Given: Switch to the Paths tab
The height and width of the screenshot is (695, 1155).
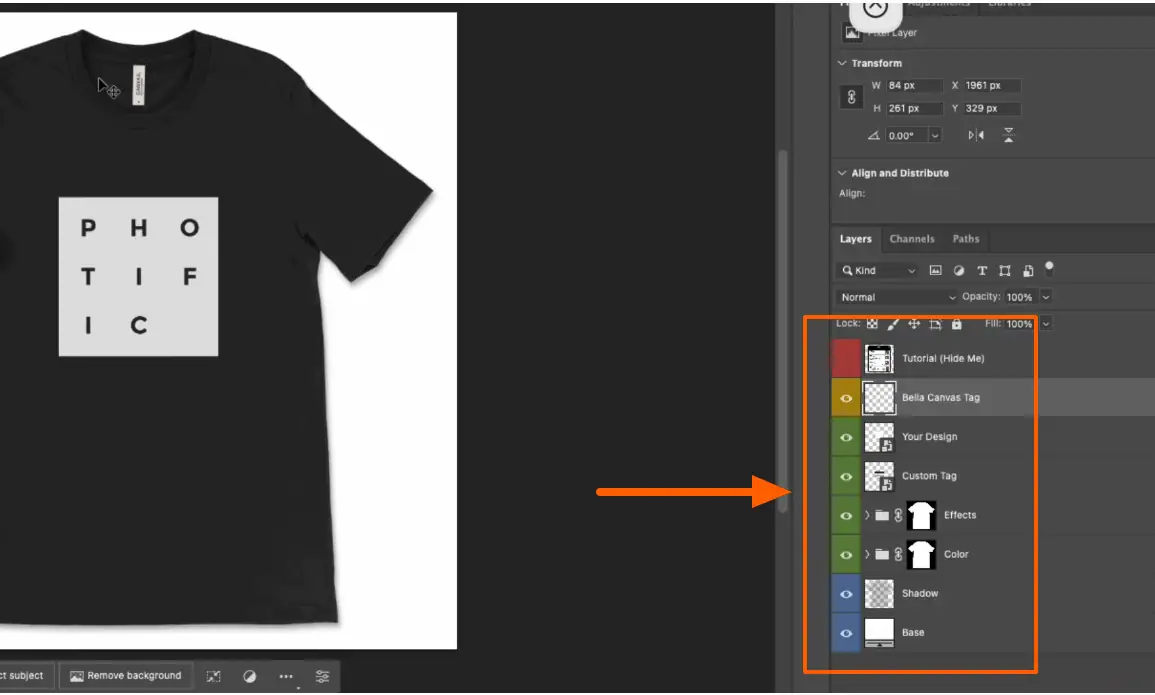Looking at the screenshot, I should pyautogui.click(x=966, y=239).
